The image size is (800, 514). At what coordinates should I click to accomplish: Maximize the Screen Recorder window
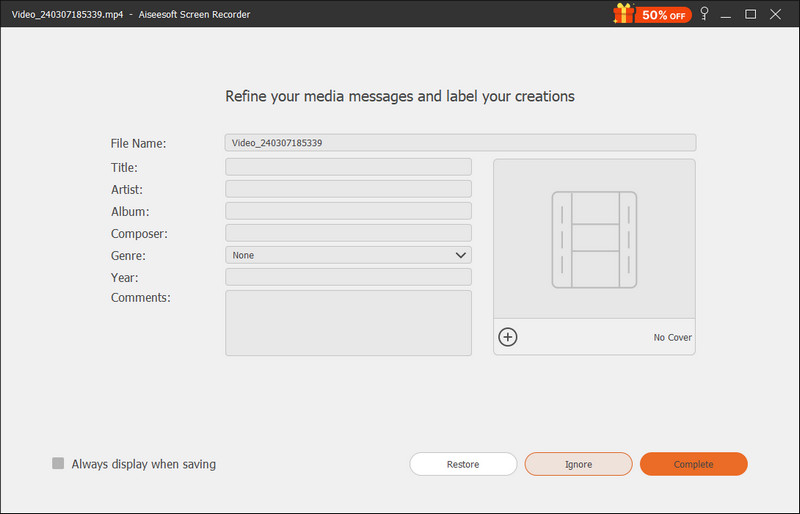tap(751, 14)
